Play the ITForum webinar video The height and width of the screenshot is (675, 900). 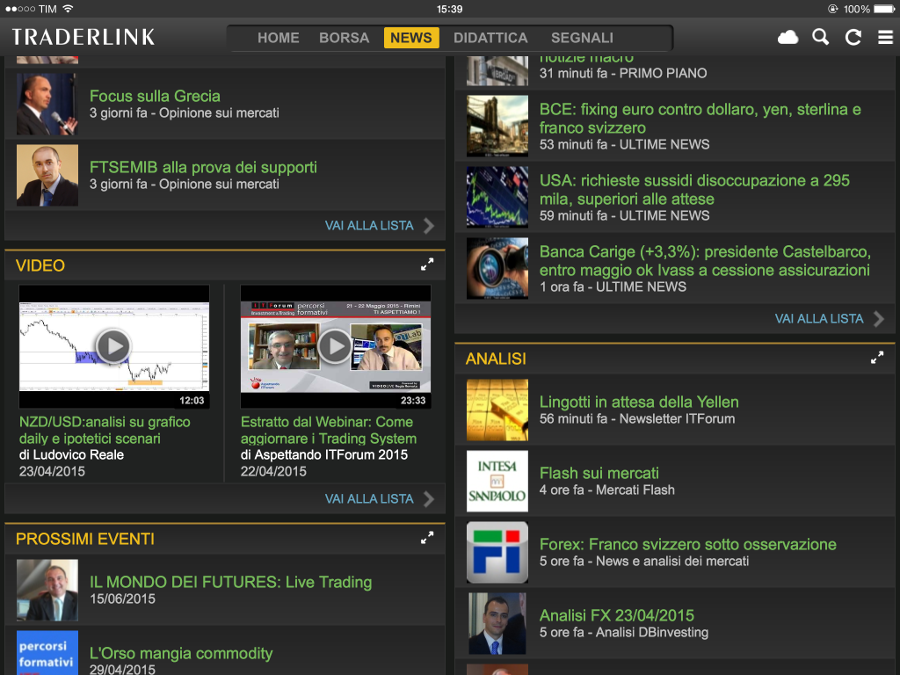pyautogui.click(x=335, y=346)
